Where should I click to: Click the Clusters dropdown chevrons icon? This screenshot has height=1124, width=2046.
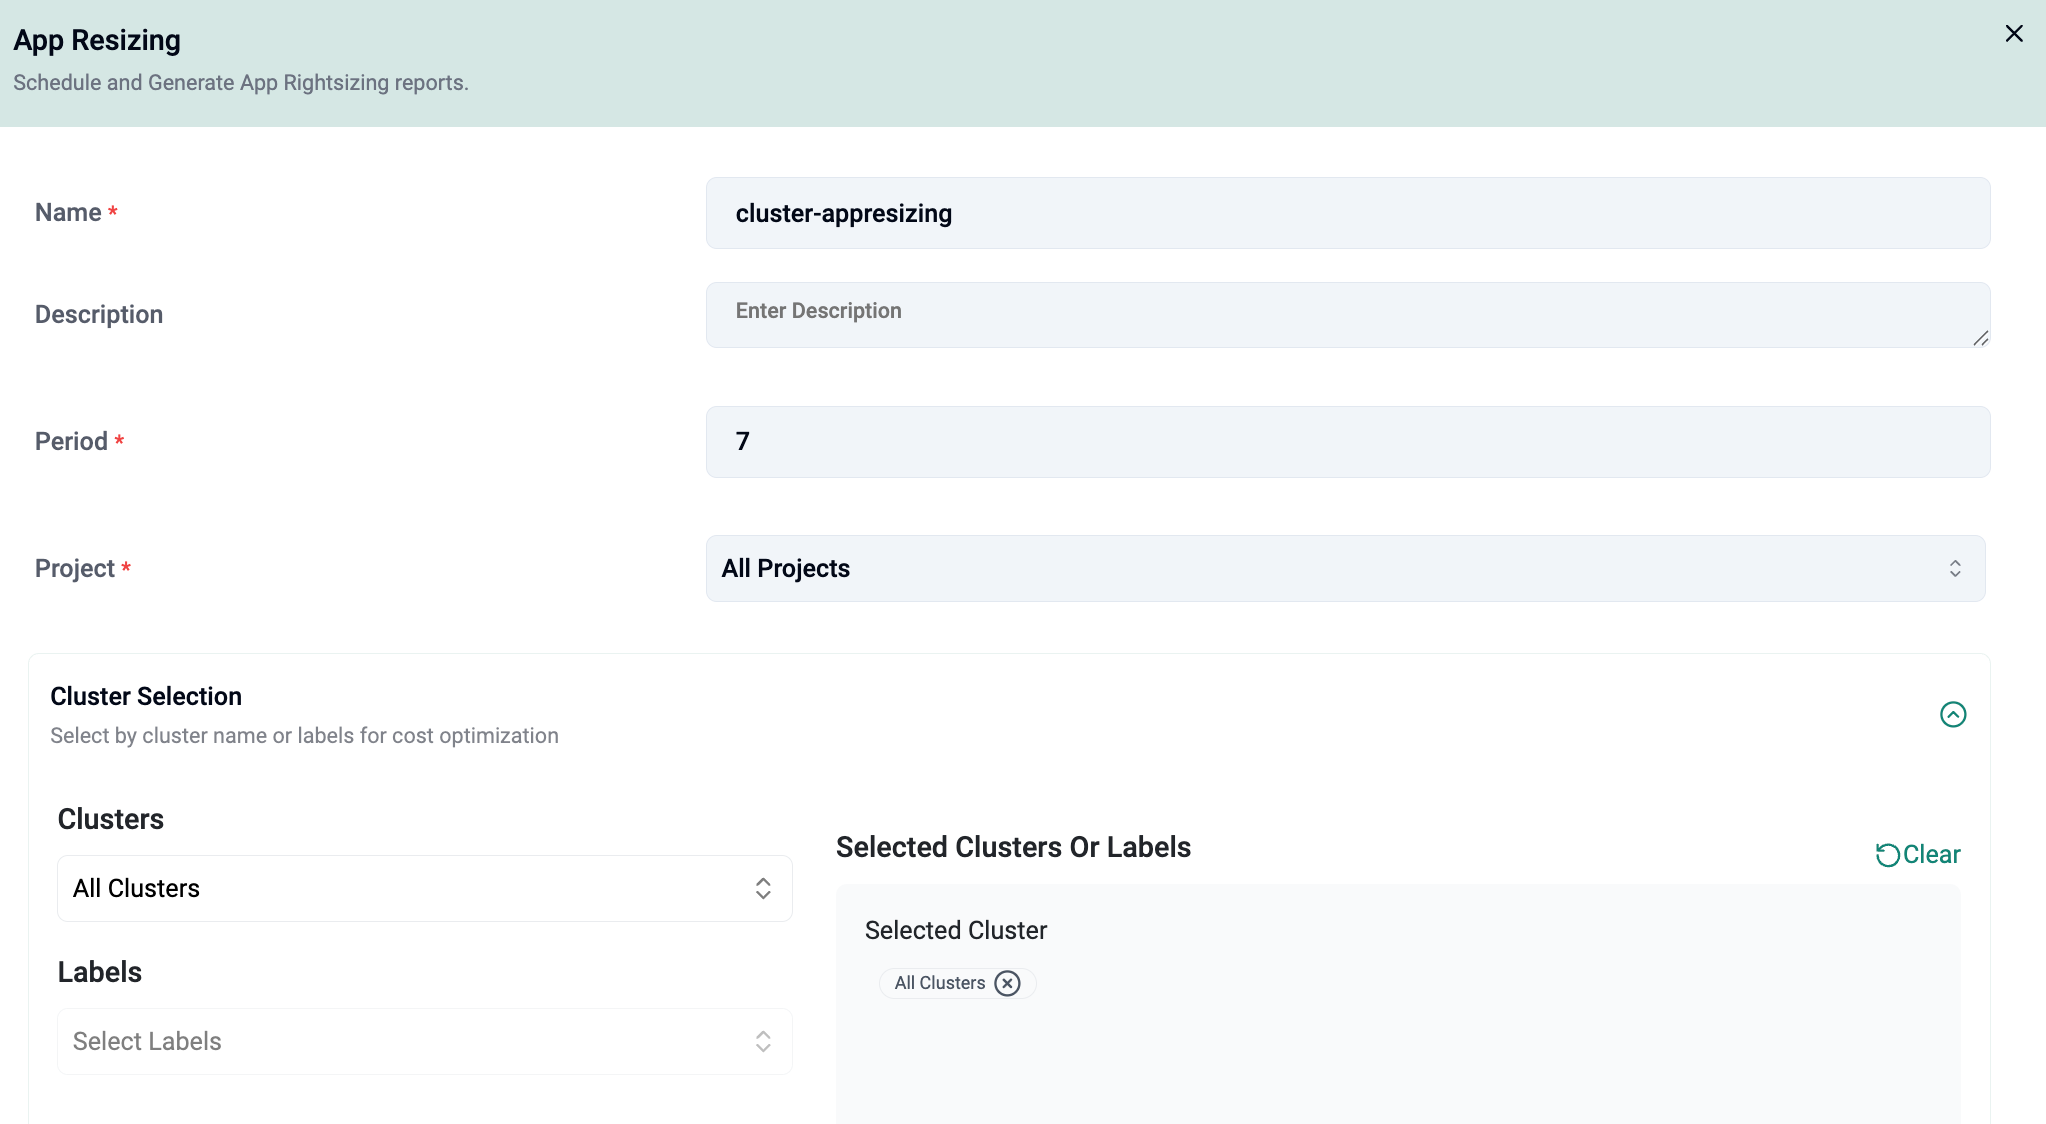(x=763, y=888)
